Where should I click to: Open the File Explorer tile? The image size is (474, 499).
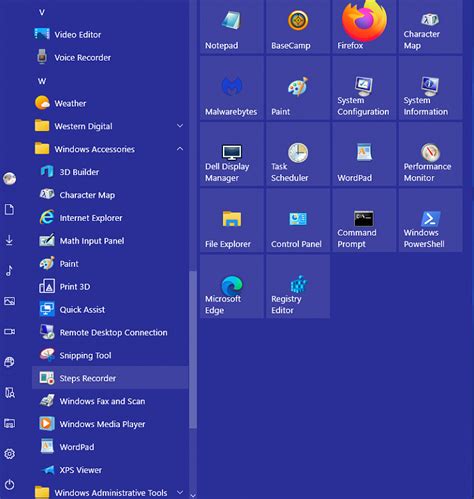232,220
